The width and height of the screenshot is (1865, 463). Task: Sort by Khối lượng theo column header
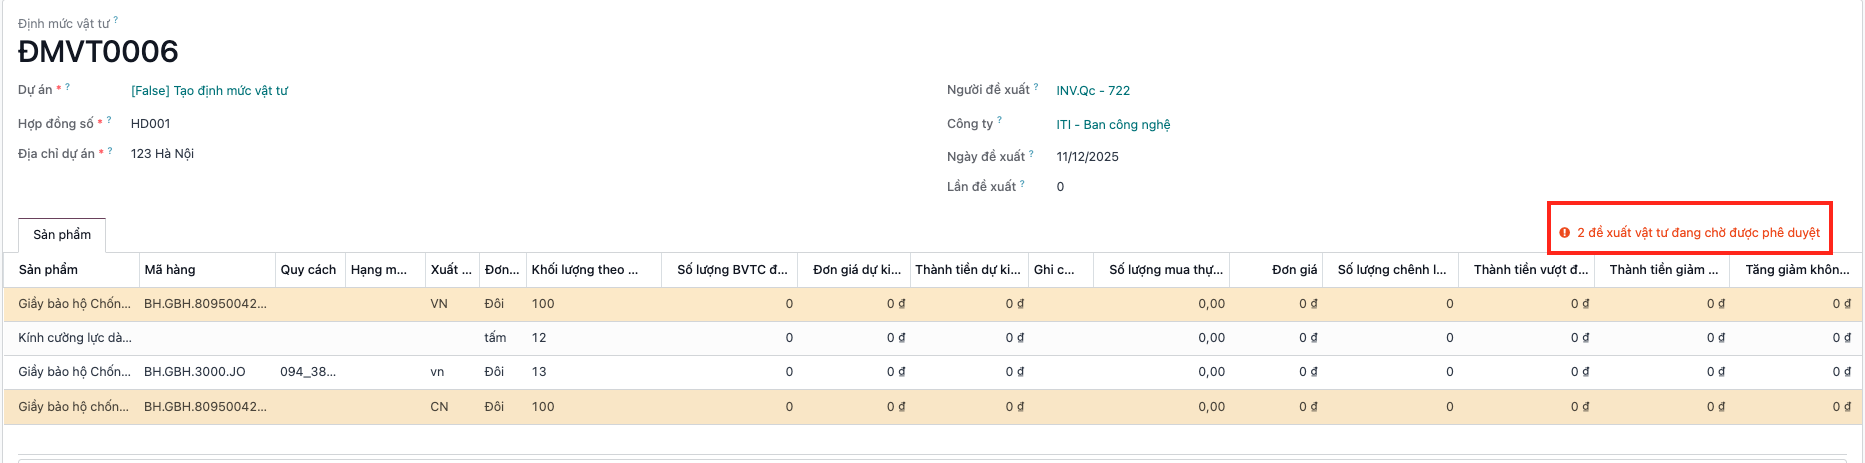click(594, 270)
